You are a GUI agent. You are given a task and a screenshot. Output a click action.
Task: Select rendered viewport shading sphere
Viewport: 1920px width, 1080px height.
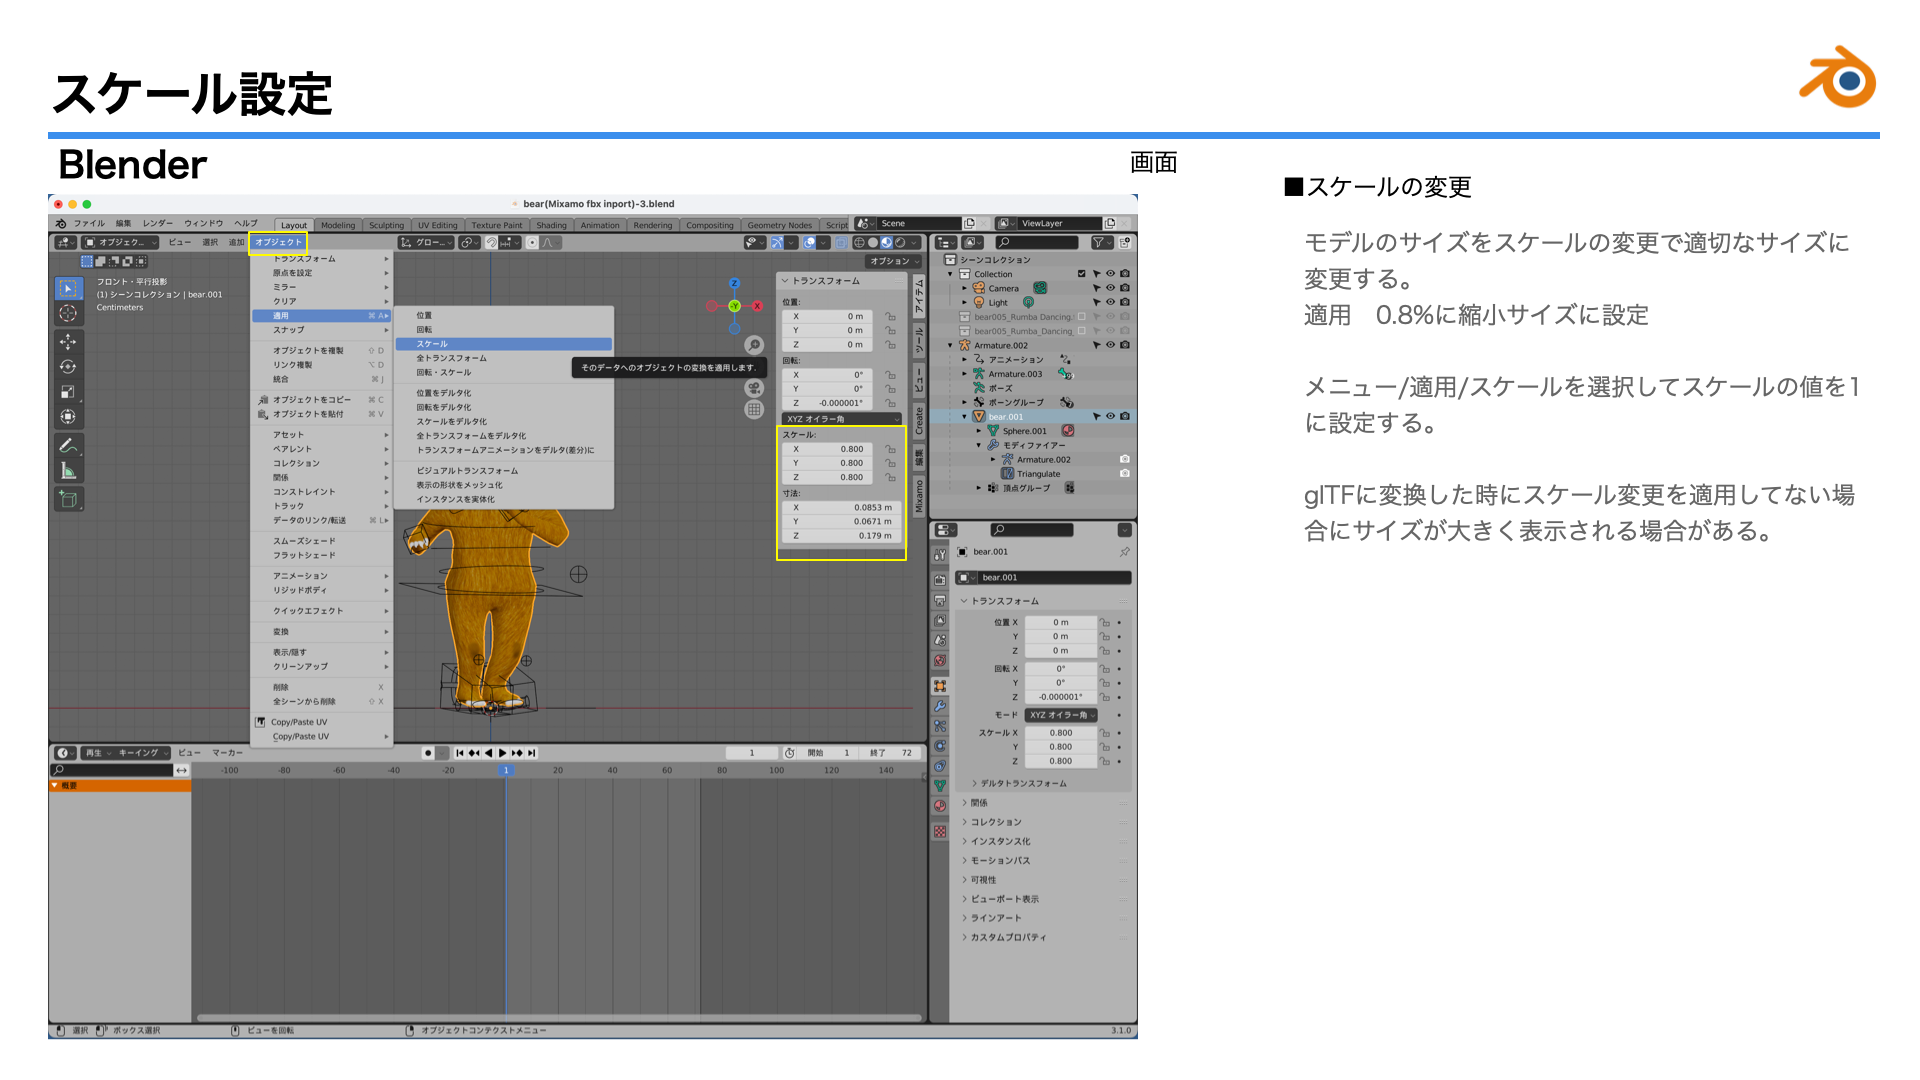(x=899, y=242)
